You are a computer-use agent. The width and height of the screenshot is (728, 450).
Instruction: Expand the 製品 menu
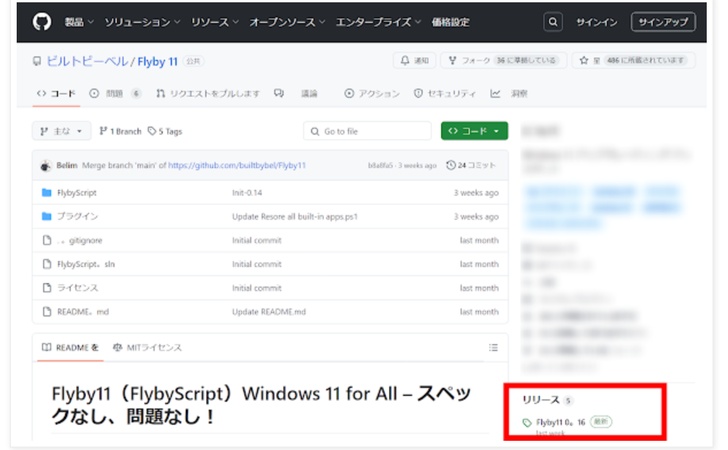[x=79, y=22]
